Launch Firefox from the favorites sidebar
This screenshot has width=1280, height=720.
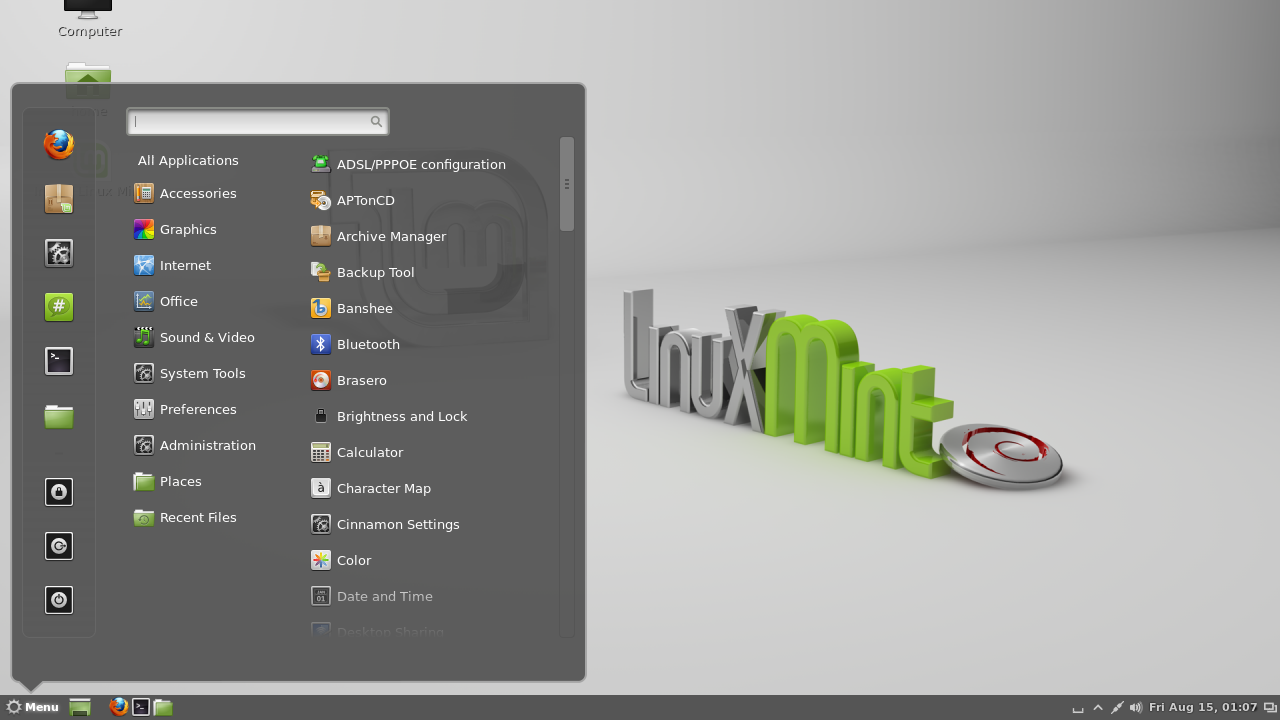59,145
